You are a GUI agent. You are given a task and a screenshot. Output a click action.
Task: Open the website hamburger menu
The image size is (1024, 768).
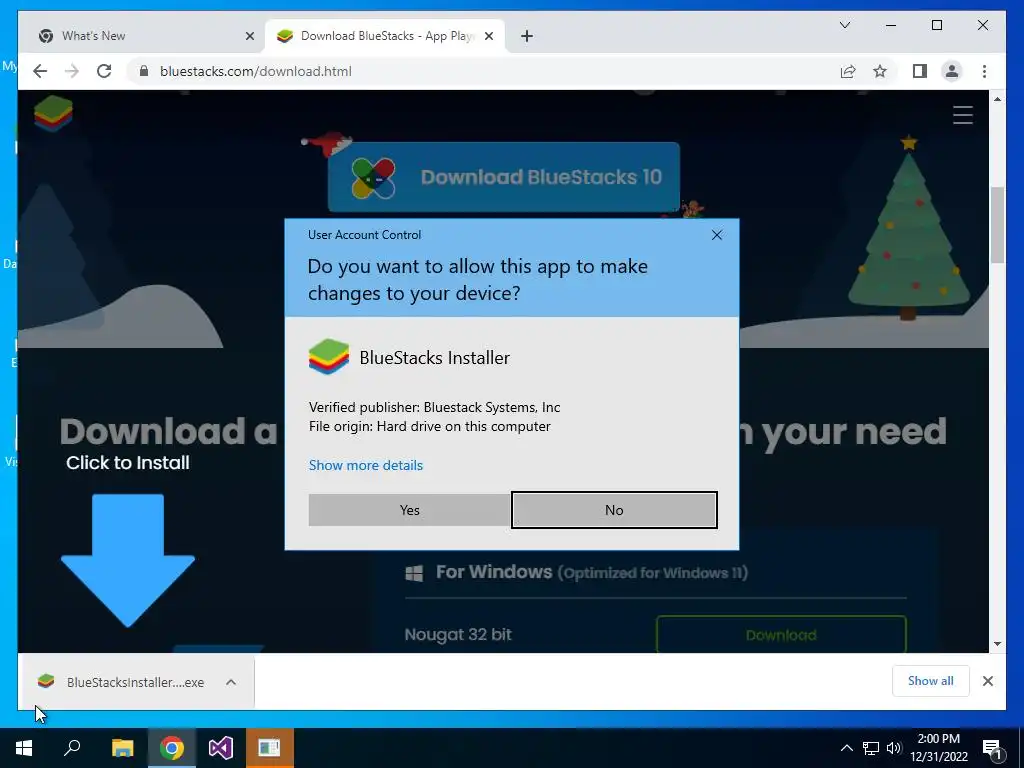click(x=963, y=115)
